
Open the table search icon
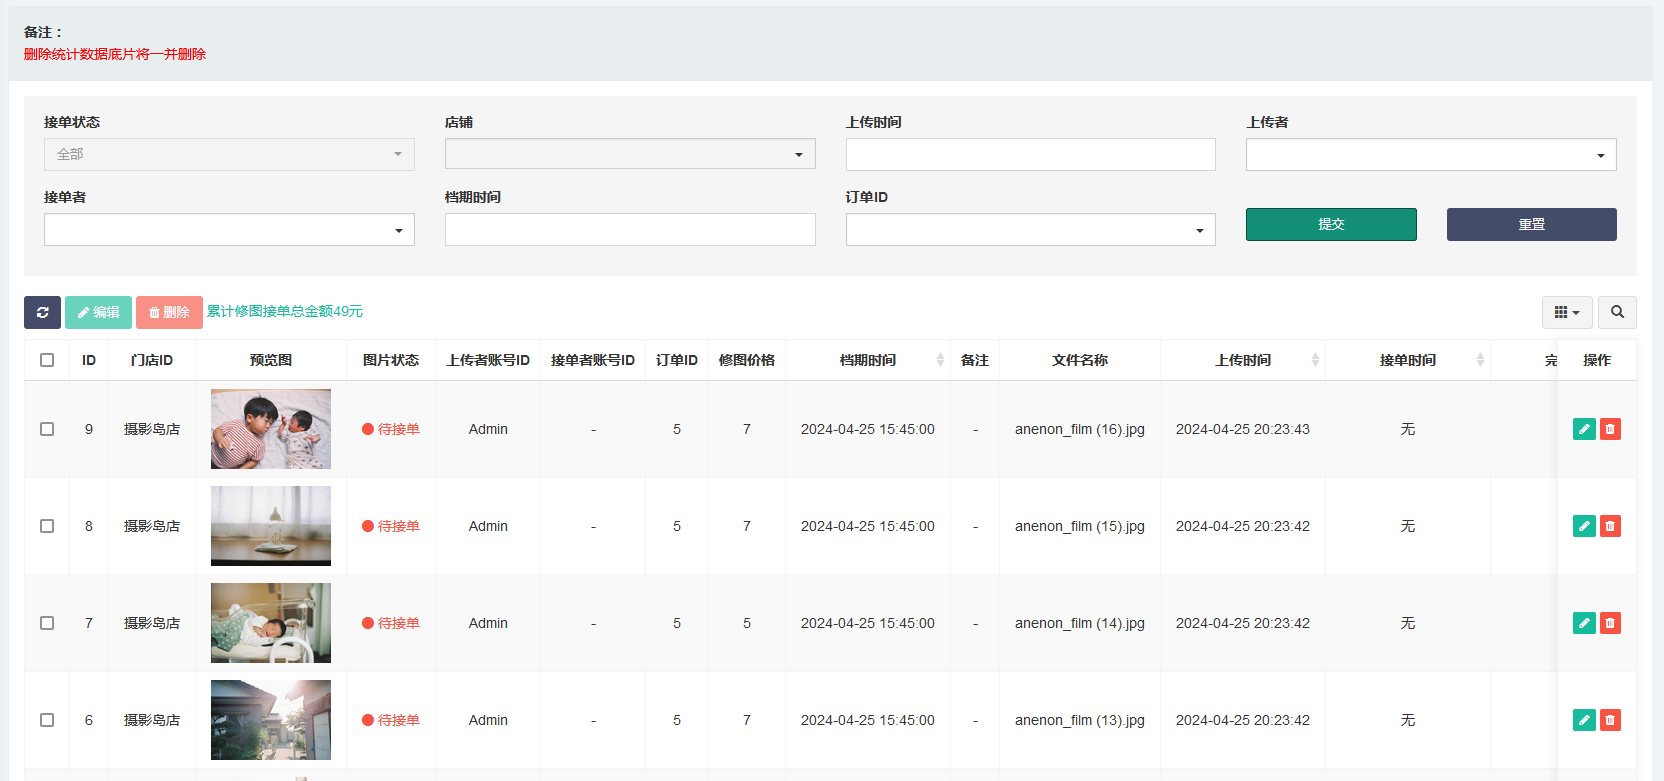coord(1617,312)
